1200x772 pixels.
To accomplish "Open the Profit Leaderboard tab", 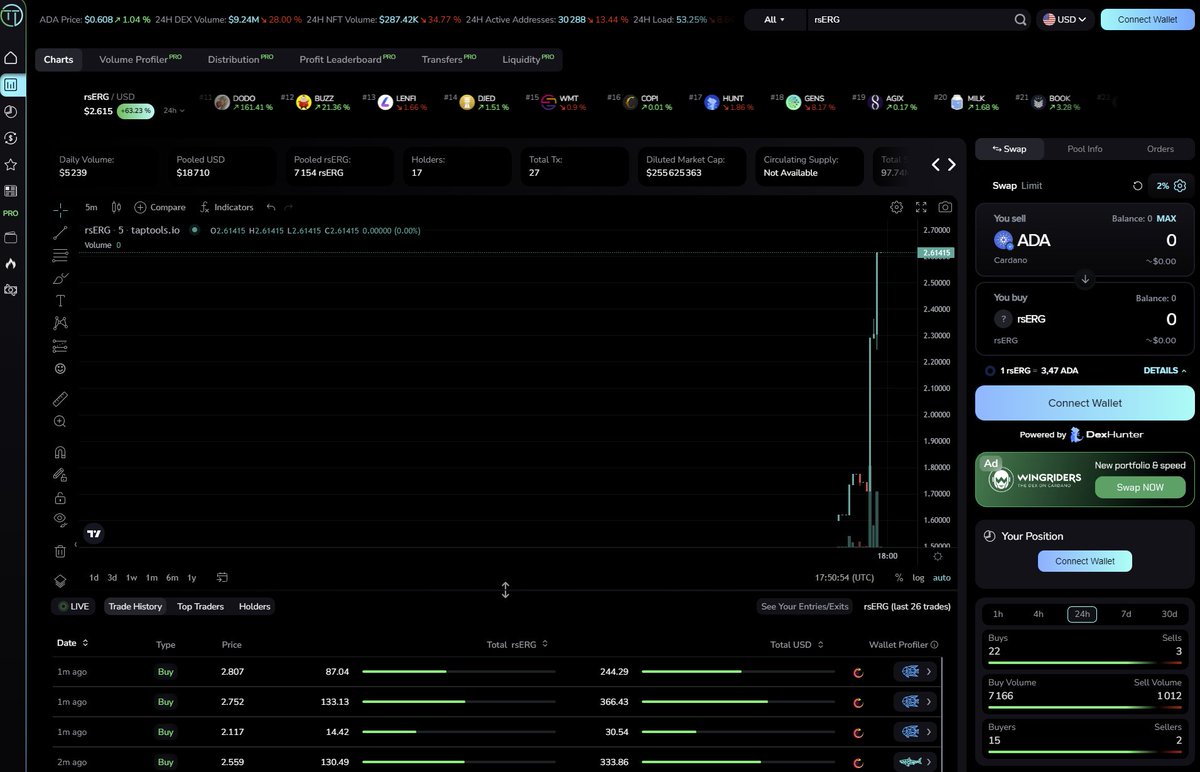I will point(348,59).
